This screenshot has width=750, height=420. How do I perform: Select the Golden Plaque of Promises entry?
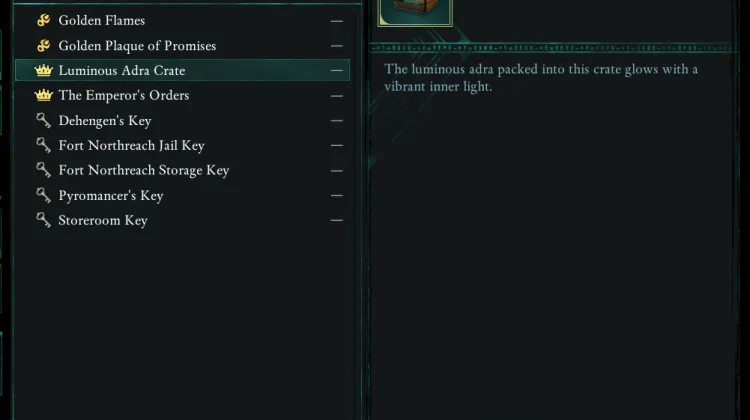tap(137, 45)
